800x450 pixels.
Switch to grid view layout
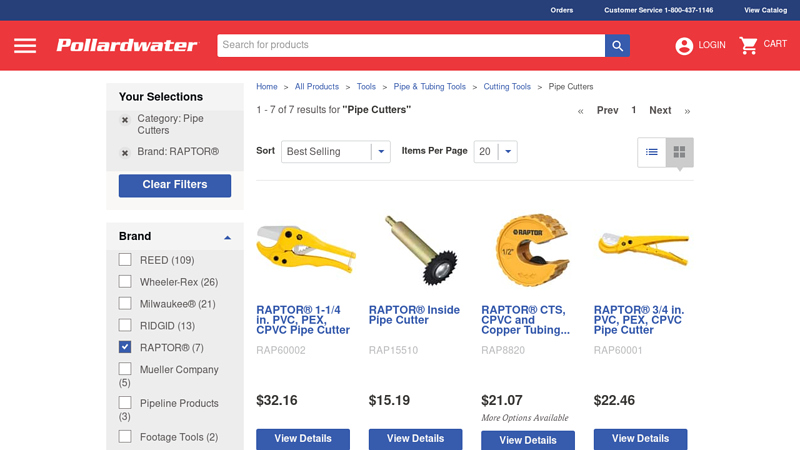[x=679, y=152]
